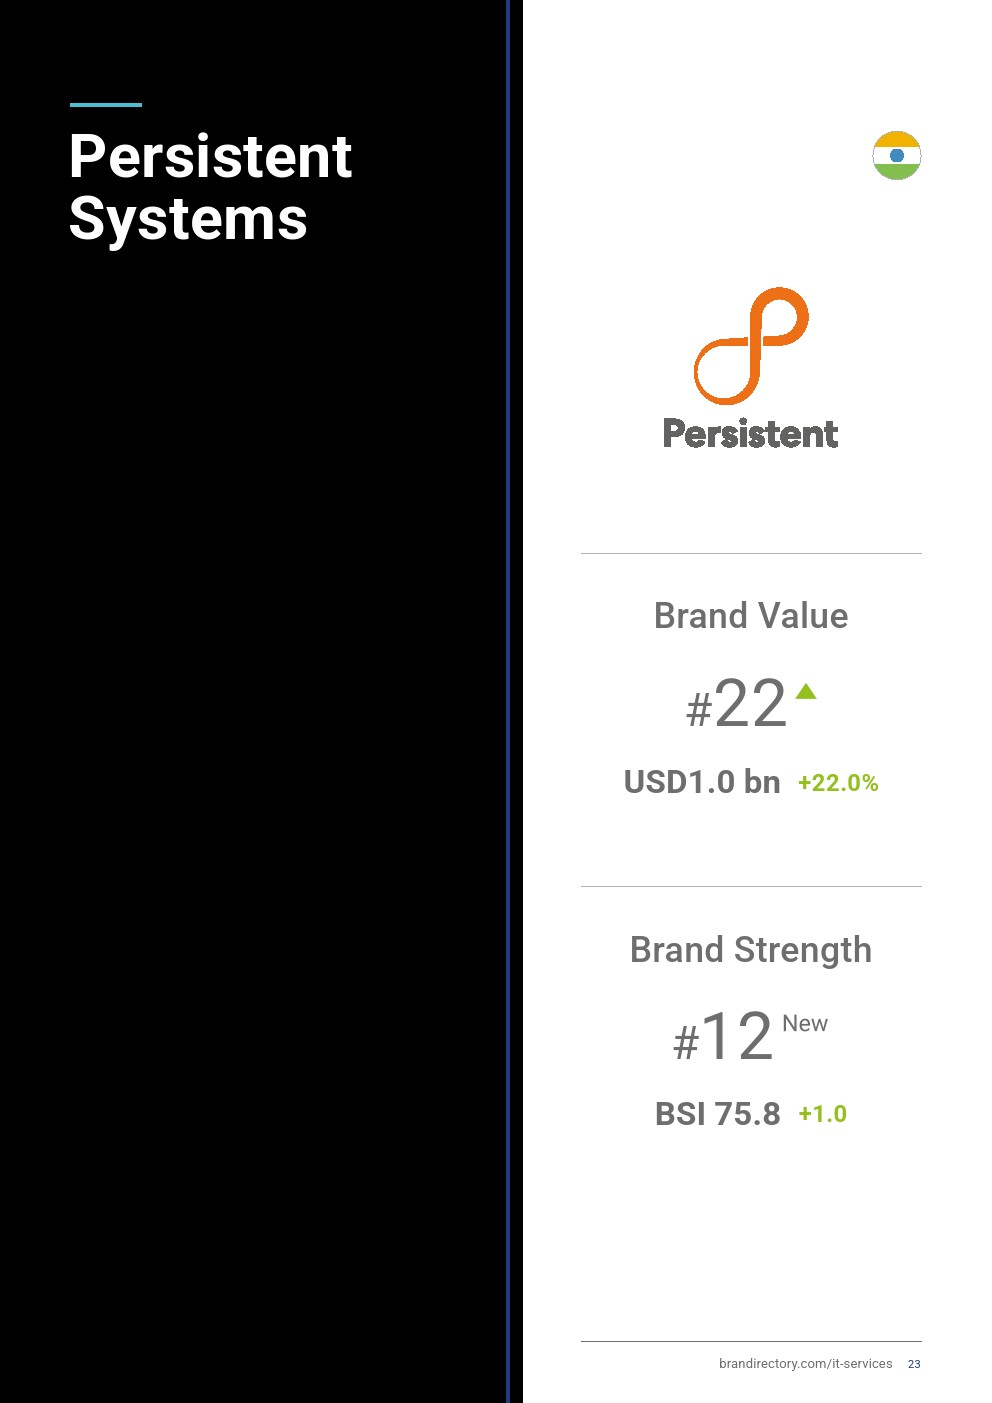992x1403 pixels.
Task: Click the divider line above Brand Strength
Action: tap(751, 886)
